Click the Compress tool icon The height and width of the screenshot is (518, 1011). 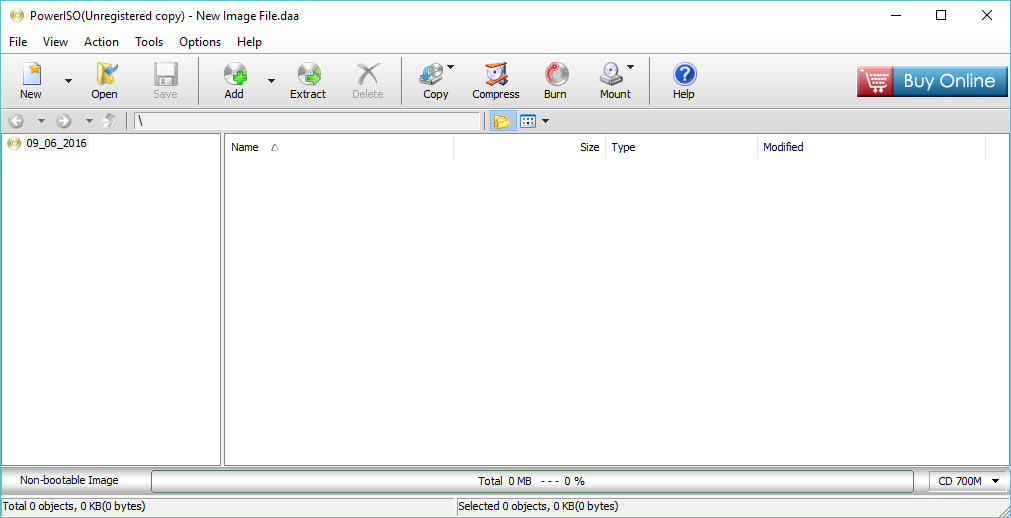click(x=496, y=74)
